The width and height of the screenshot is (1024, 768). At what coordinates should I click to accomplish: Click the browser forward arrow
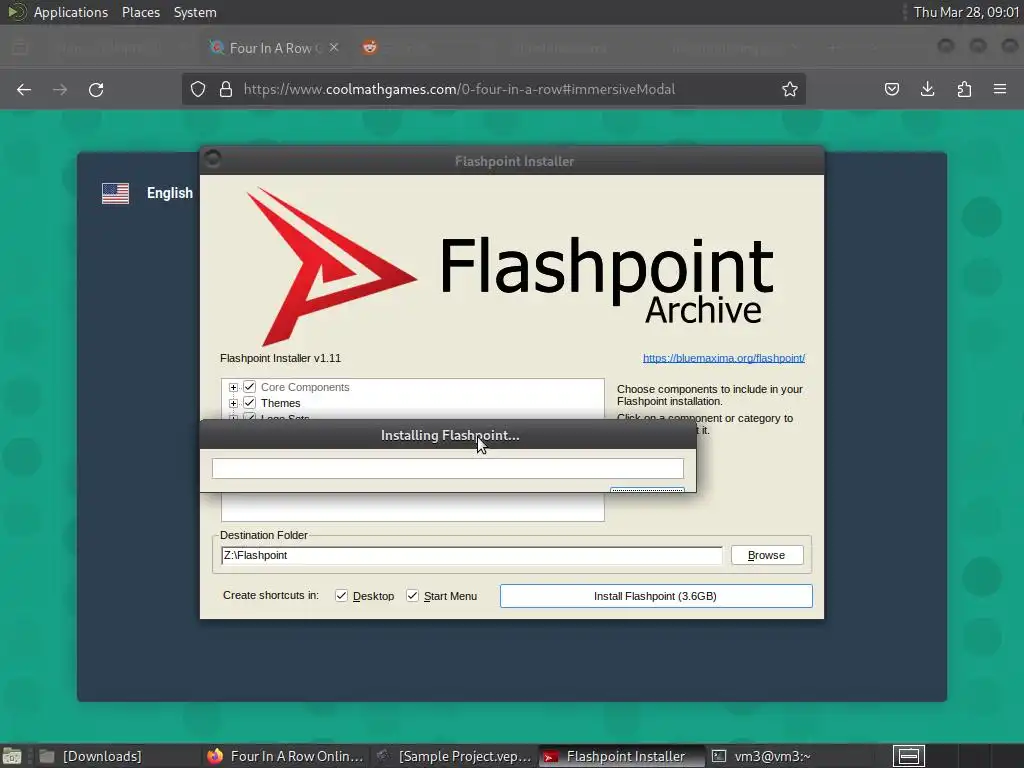point(60,89)
